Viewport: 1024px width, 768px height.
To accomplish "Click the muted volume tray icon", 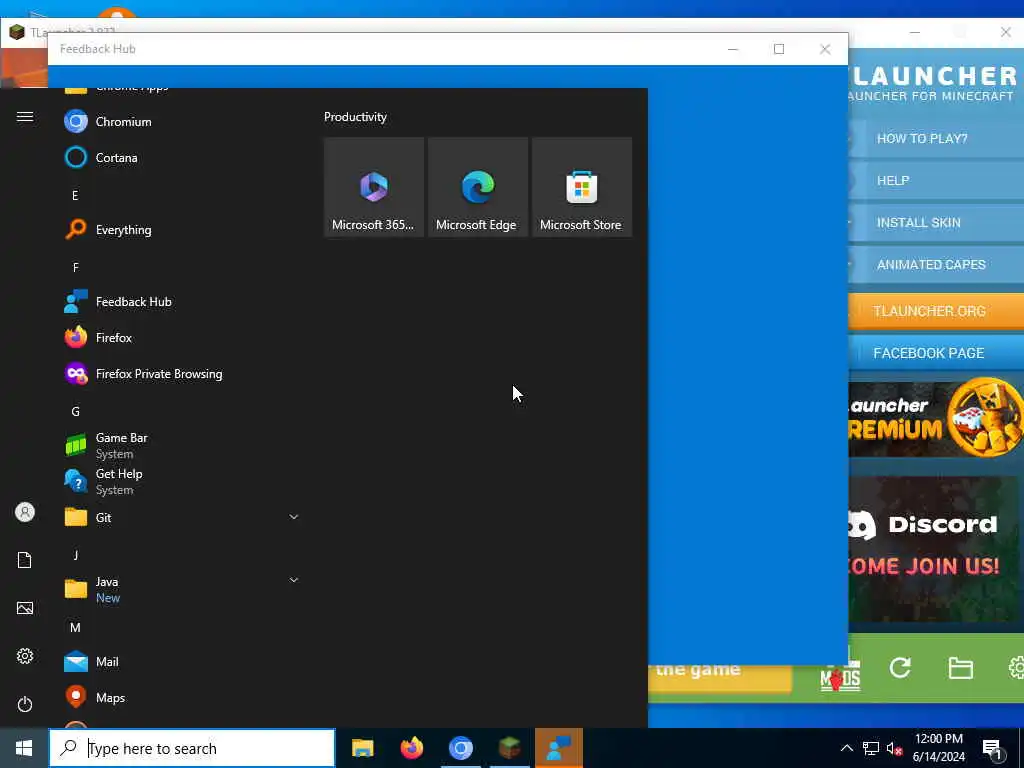I will [x=895, y=748].
